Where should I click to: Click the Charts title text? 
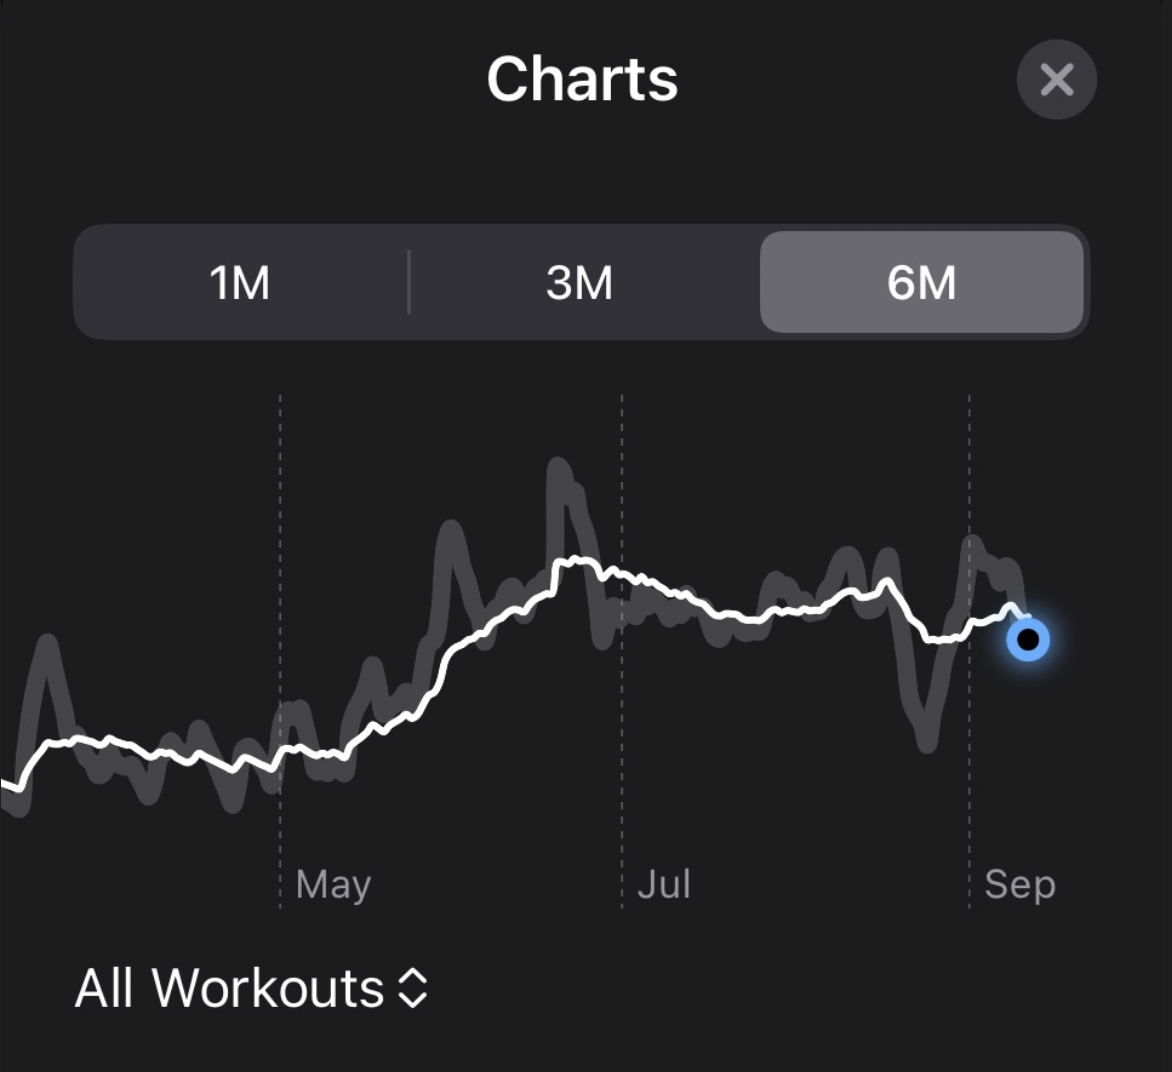point(582,79)
